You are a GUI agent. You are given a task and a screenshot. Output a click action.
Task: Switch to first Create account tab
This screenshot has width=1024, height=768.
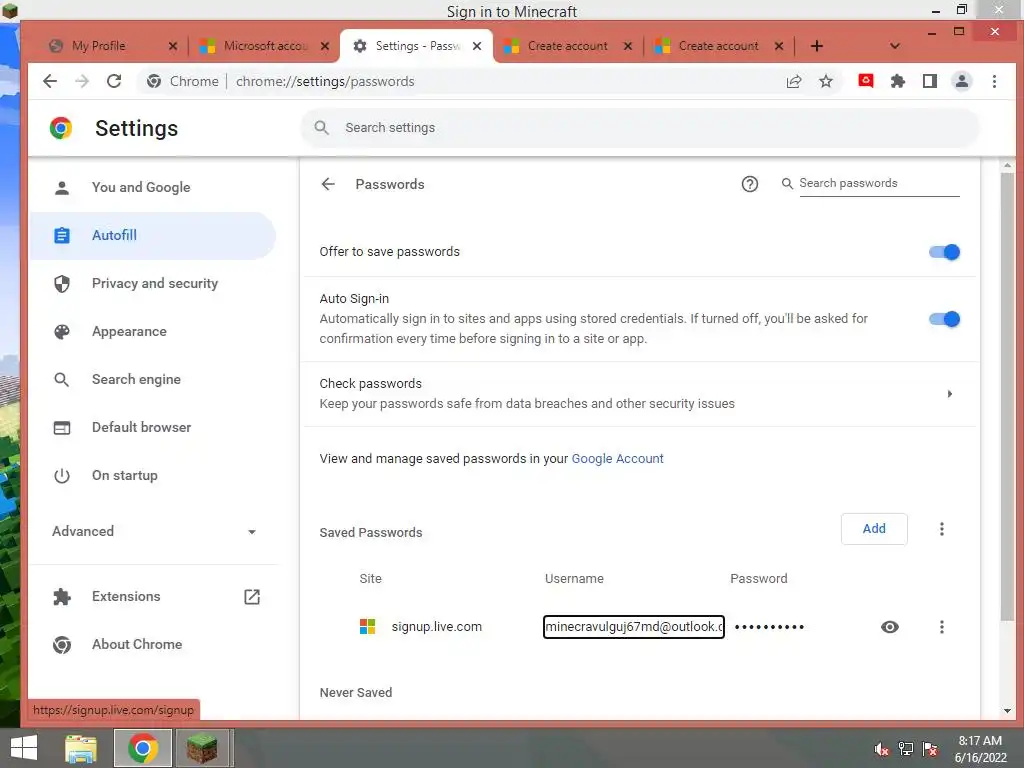coord(567,46)
